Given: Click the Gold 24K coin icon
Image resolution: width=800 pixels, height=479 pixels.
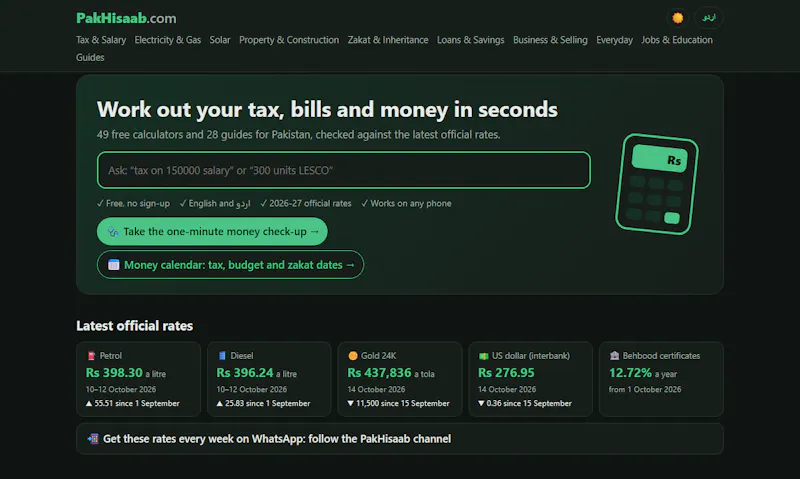Looking at the screenshot, I should 353,356.
